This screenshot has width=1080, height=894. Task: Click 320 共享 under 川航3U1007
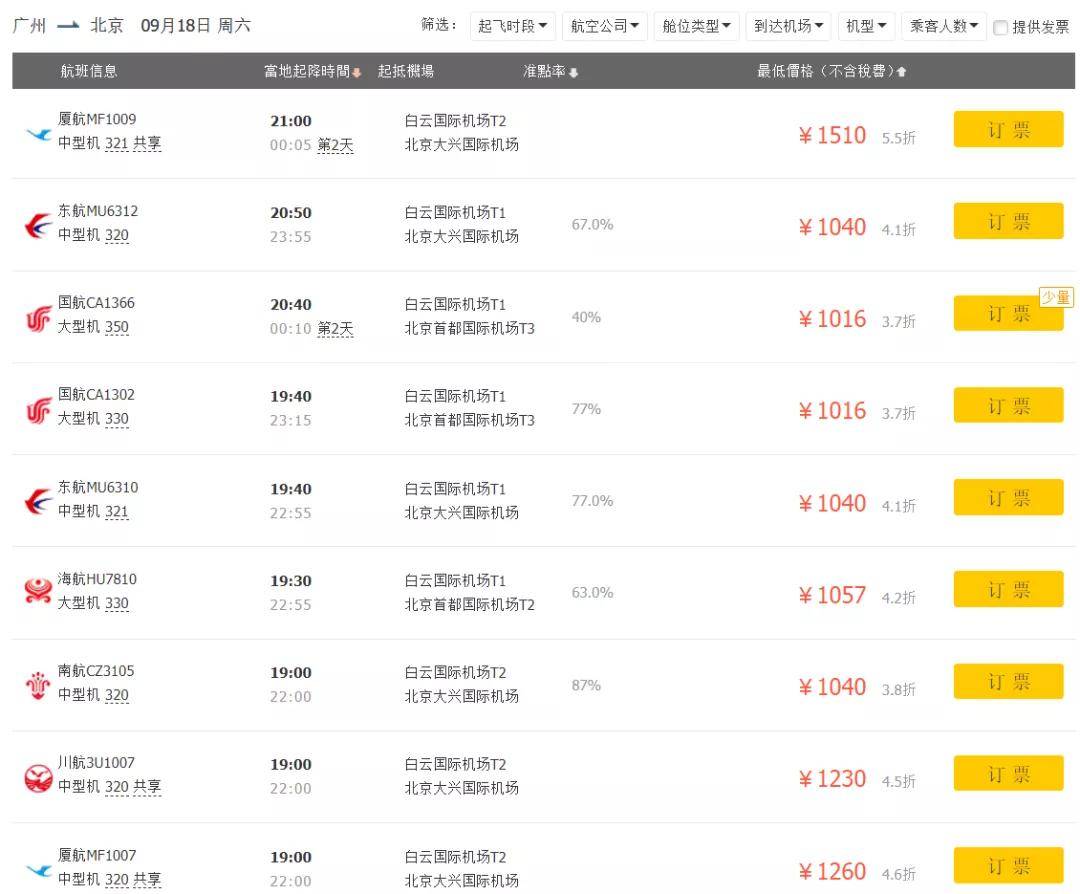coord(133,787)
